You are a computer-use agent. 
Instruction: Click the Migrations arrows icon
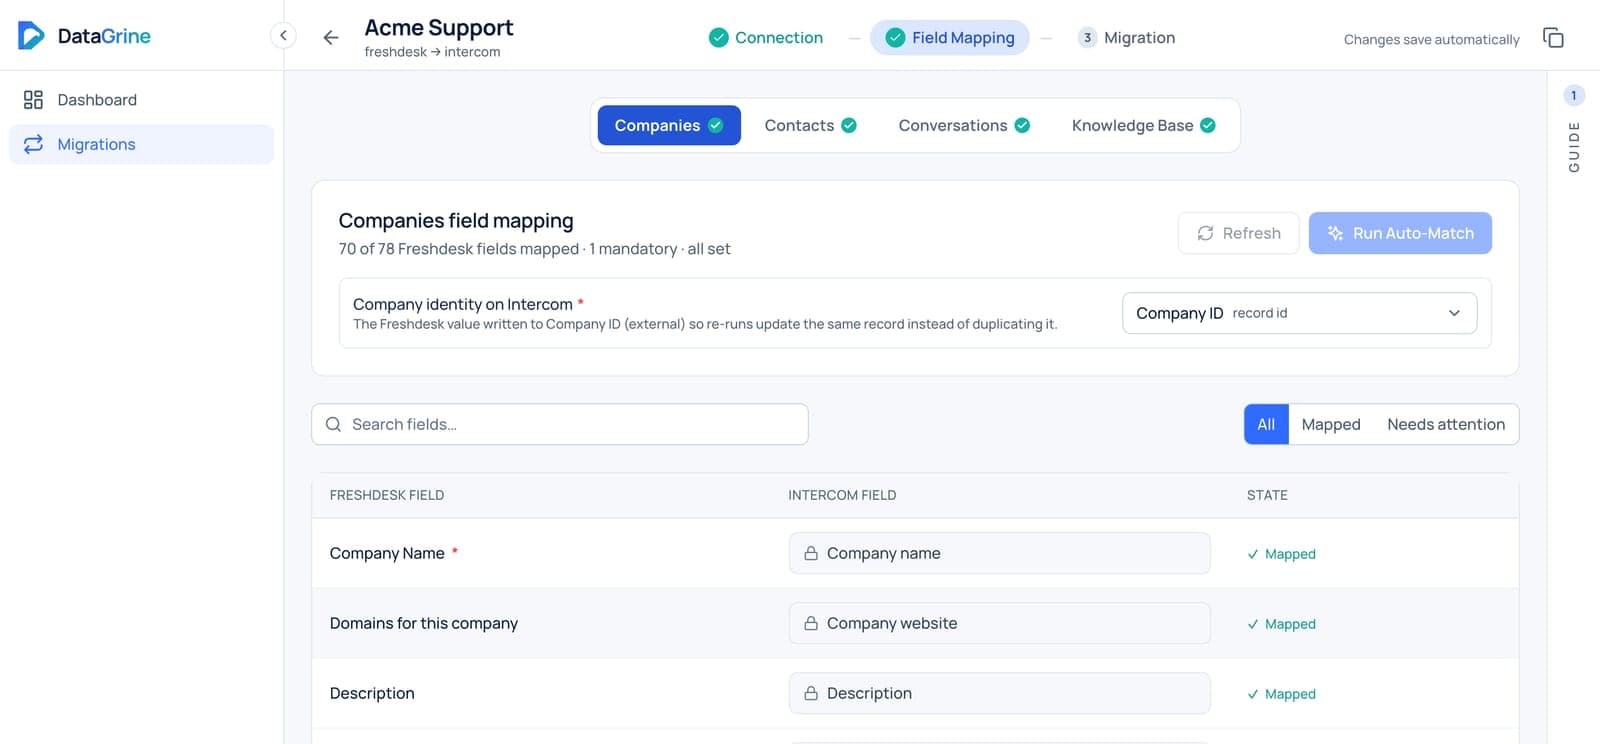tap(33, 144)
